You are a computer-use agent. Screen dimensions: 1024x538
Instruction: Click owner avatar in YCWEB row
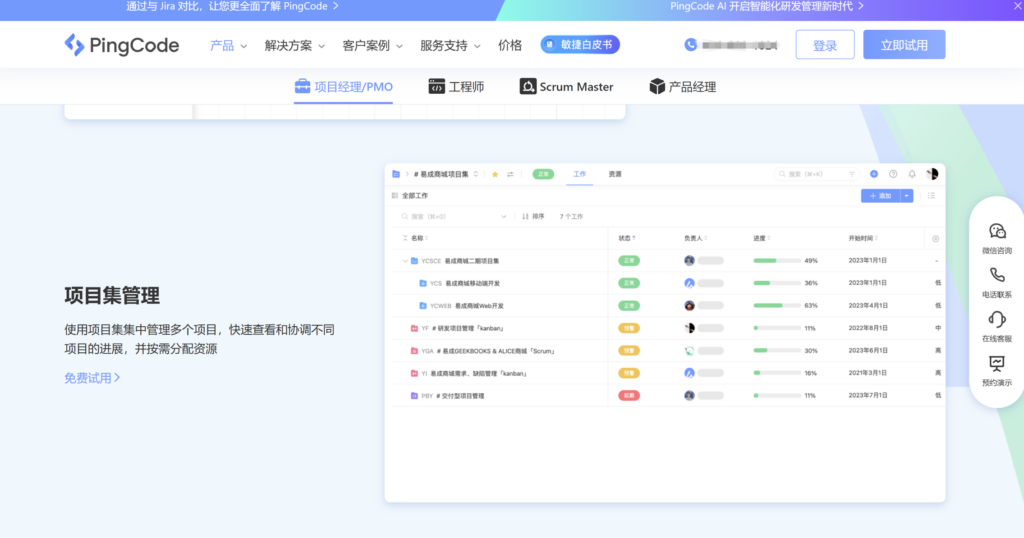689,306
